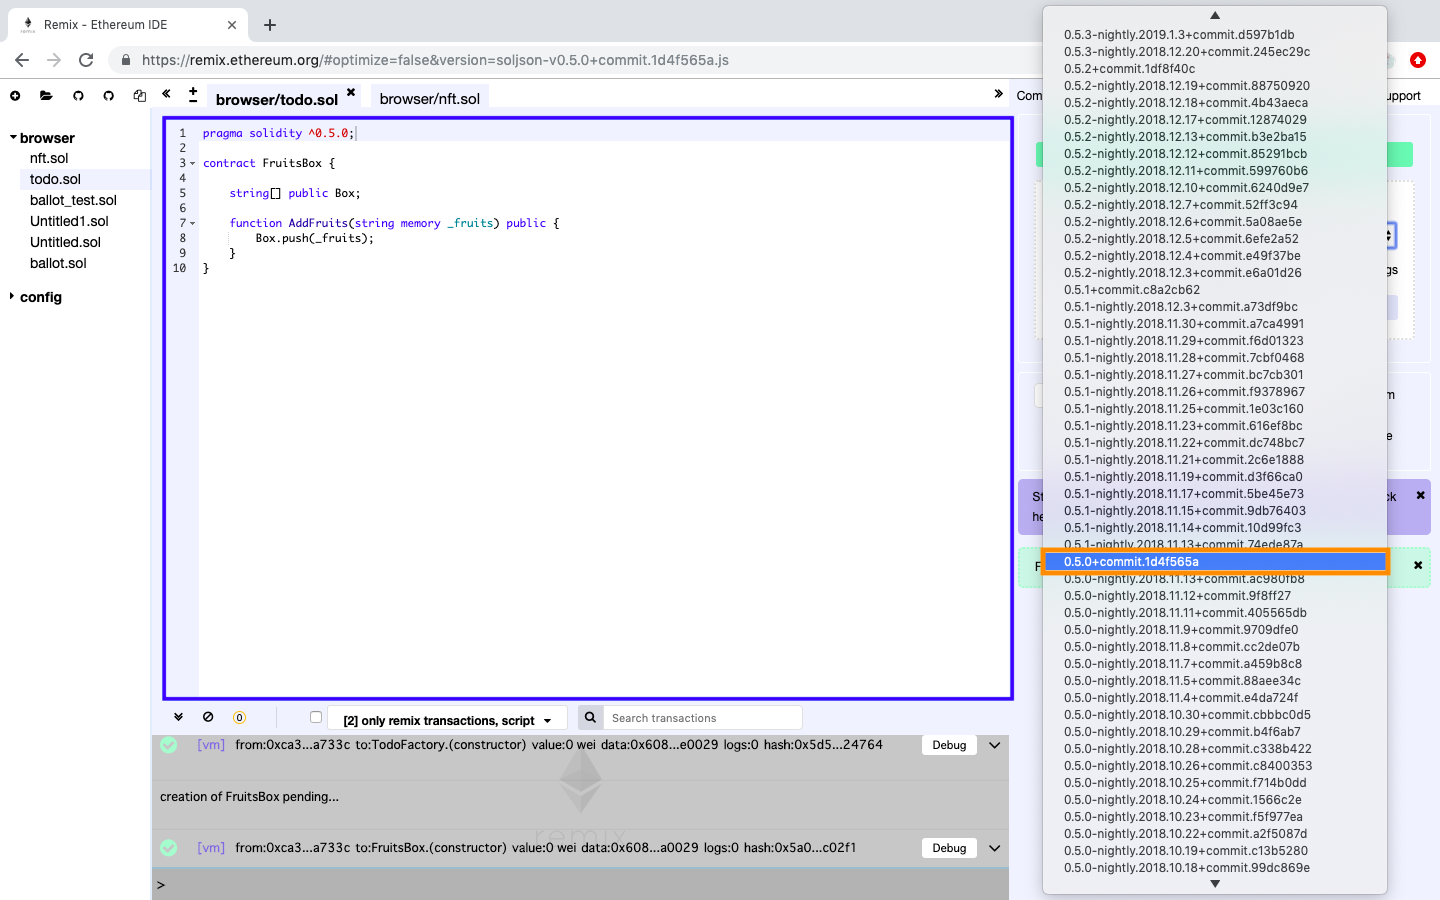Switch to the browser/todo.sol editor tab
Viewport: 1440px width, 900px height.
(x=277, y=99)
